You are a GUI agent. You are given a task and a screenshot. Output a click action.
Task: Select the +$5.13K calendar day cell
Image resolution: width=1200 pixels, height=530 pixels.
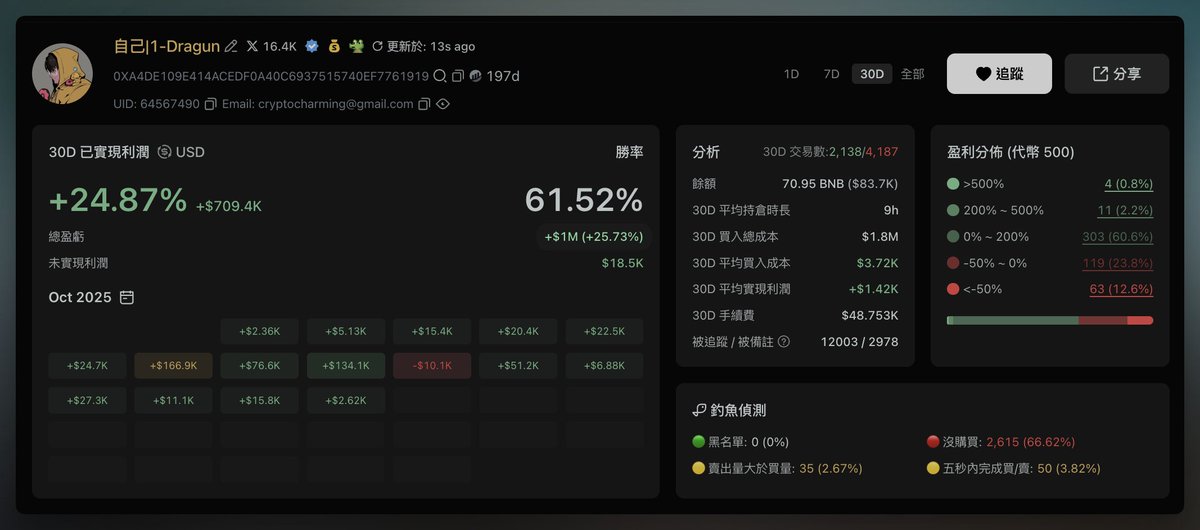(x=346, y=331)
